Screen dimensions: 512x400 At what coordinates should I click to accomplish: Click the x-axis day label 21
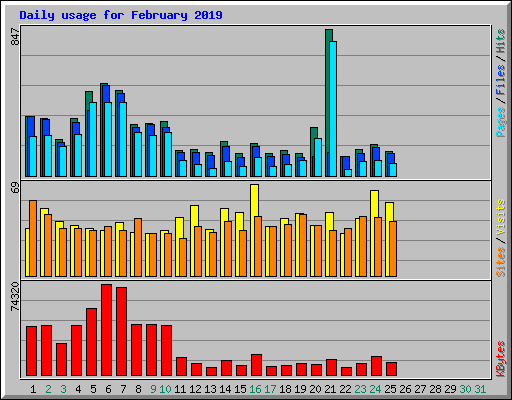pyautogui.click(x=330, y=389)
